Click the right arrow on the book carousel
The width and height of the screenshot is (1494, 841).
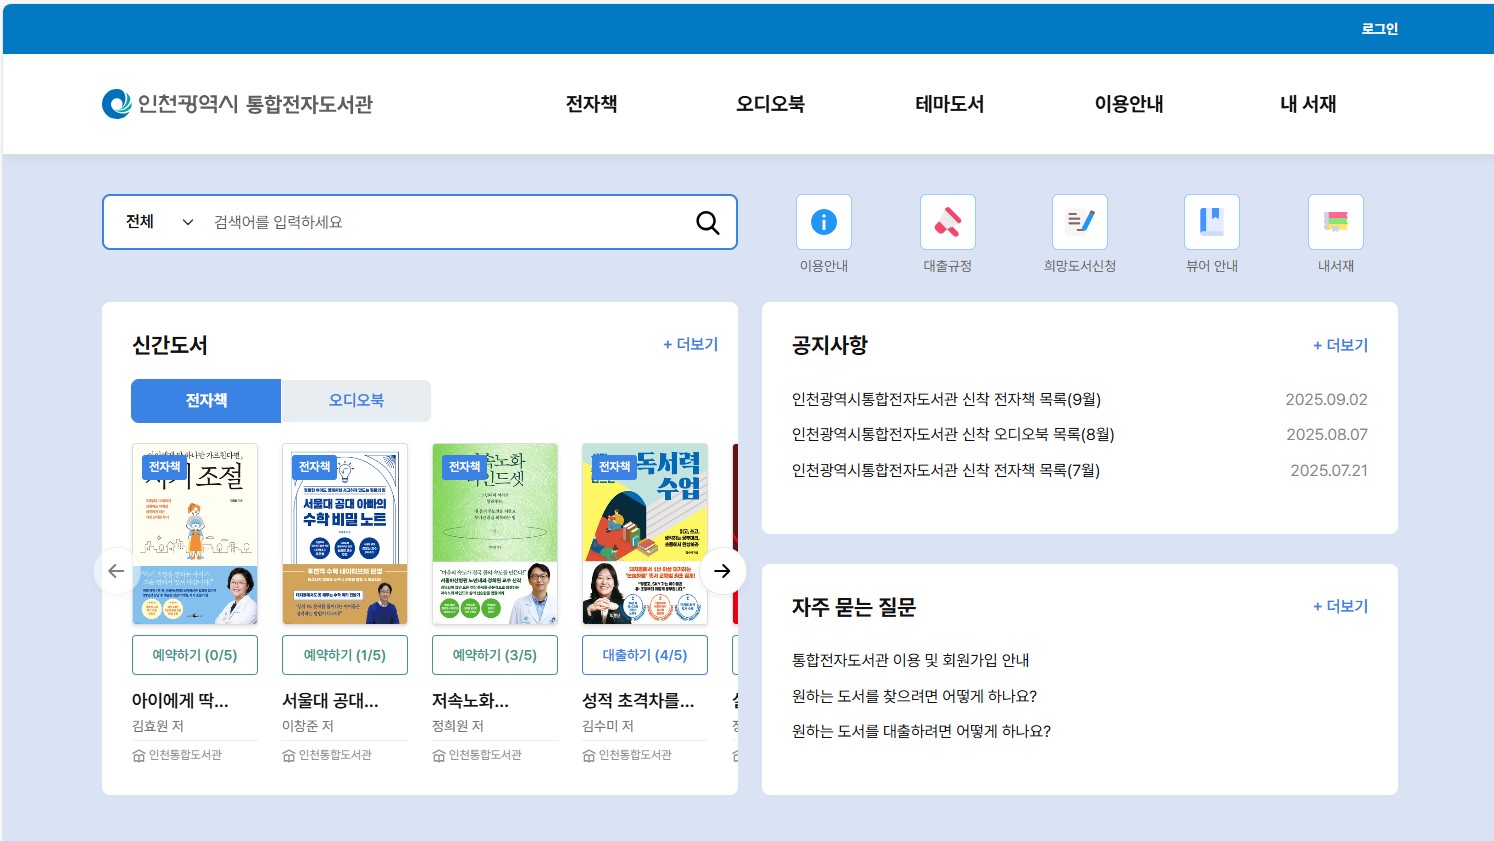tap(722, 570)
